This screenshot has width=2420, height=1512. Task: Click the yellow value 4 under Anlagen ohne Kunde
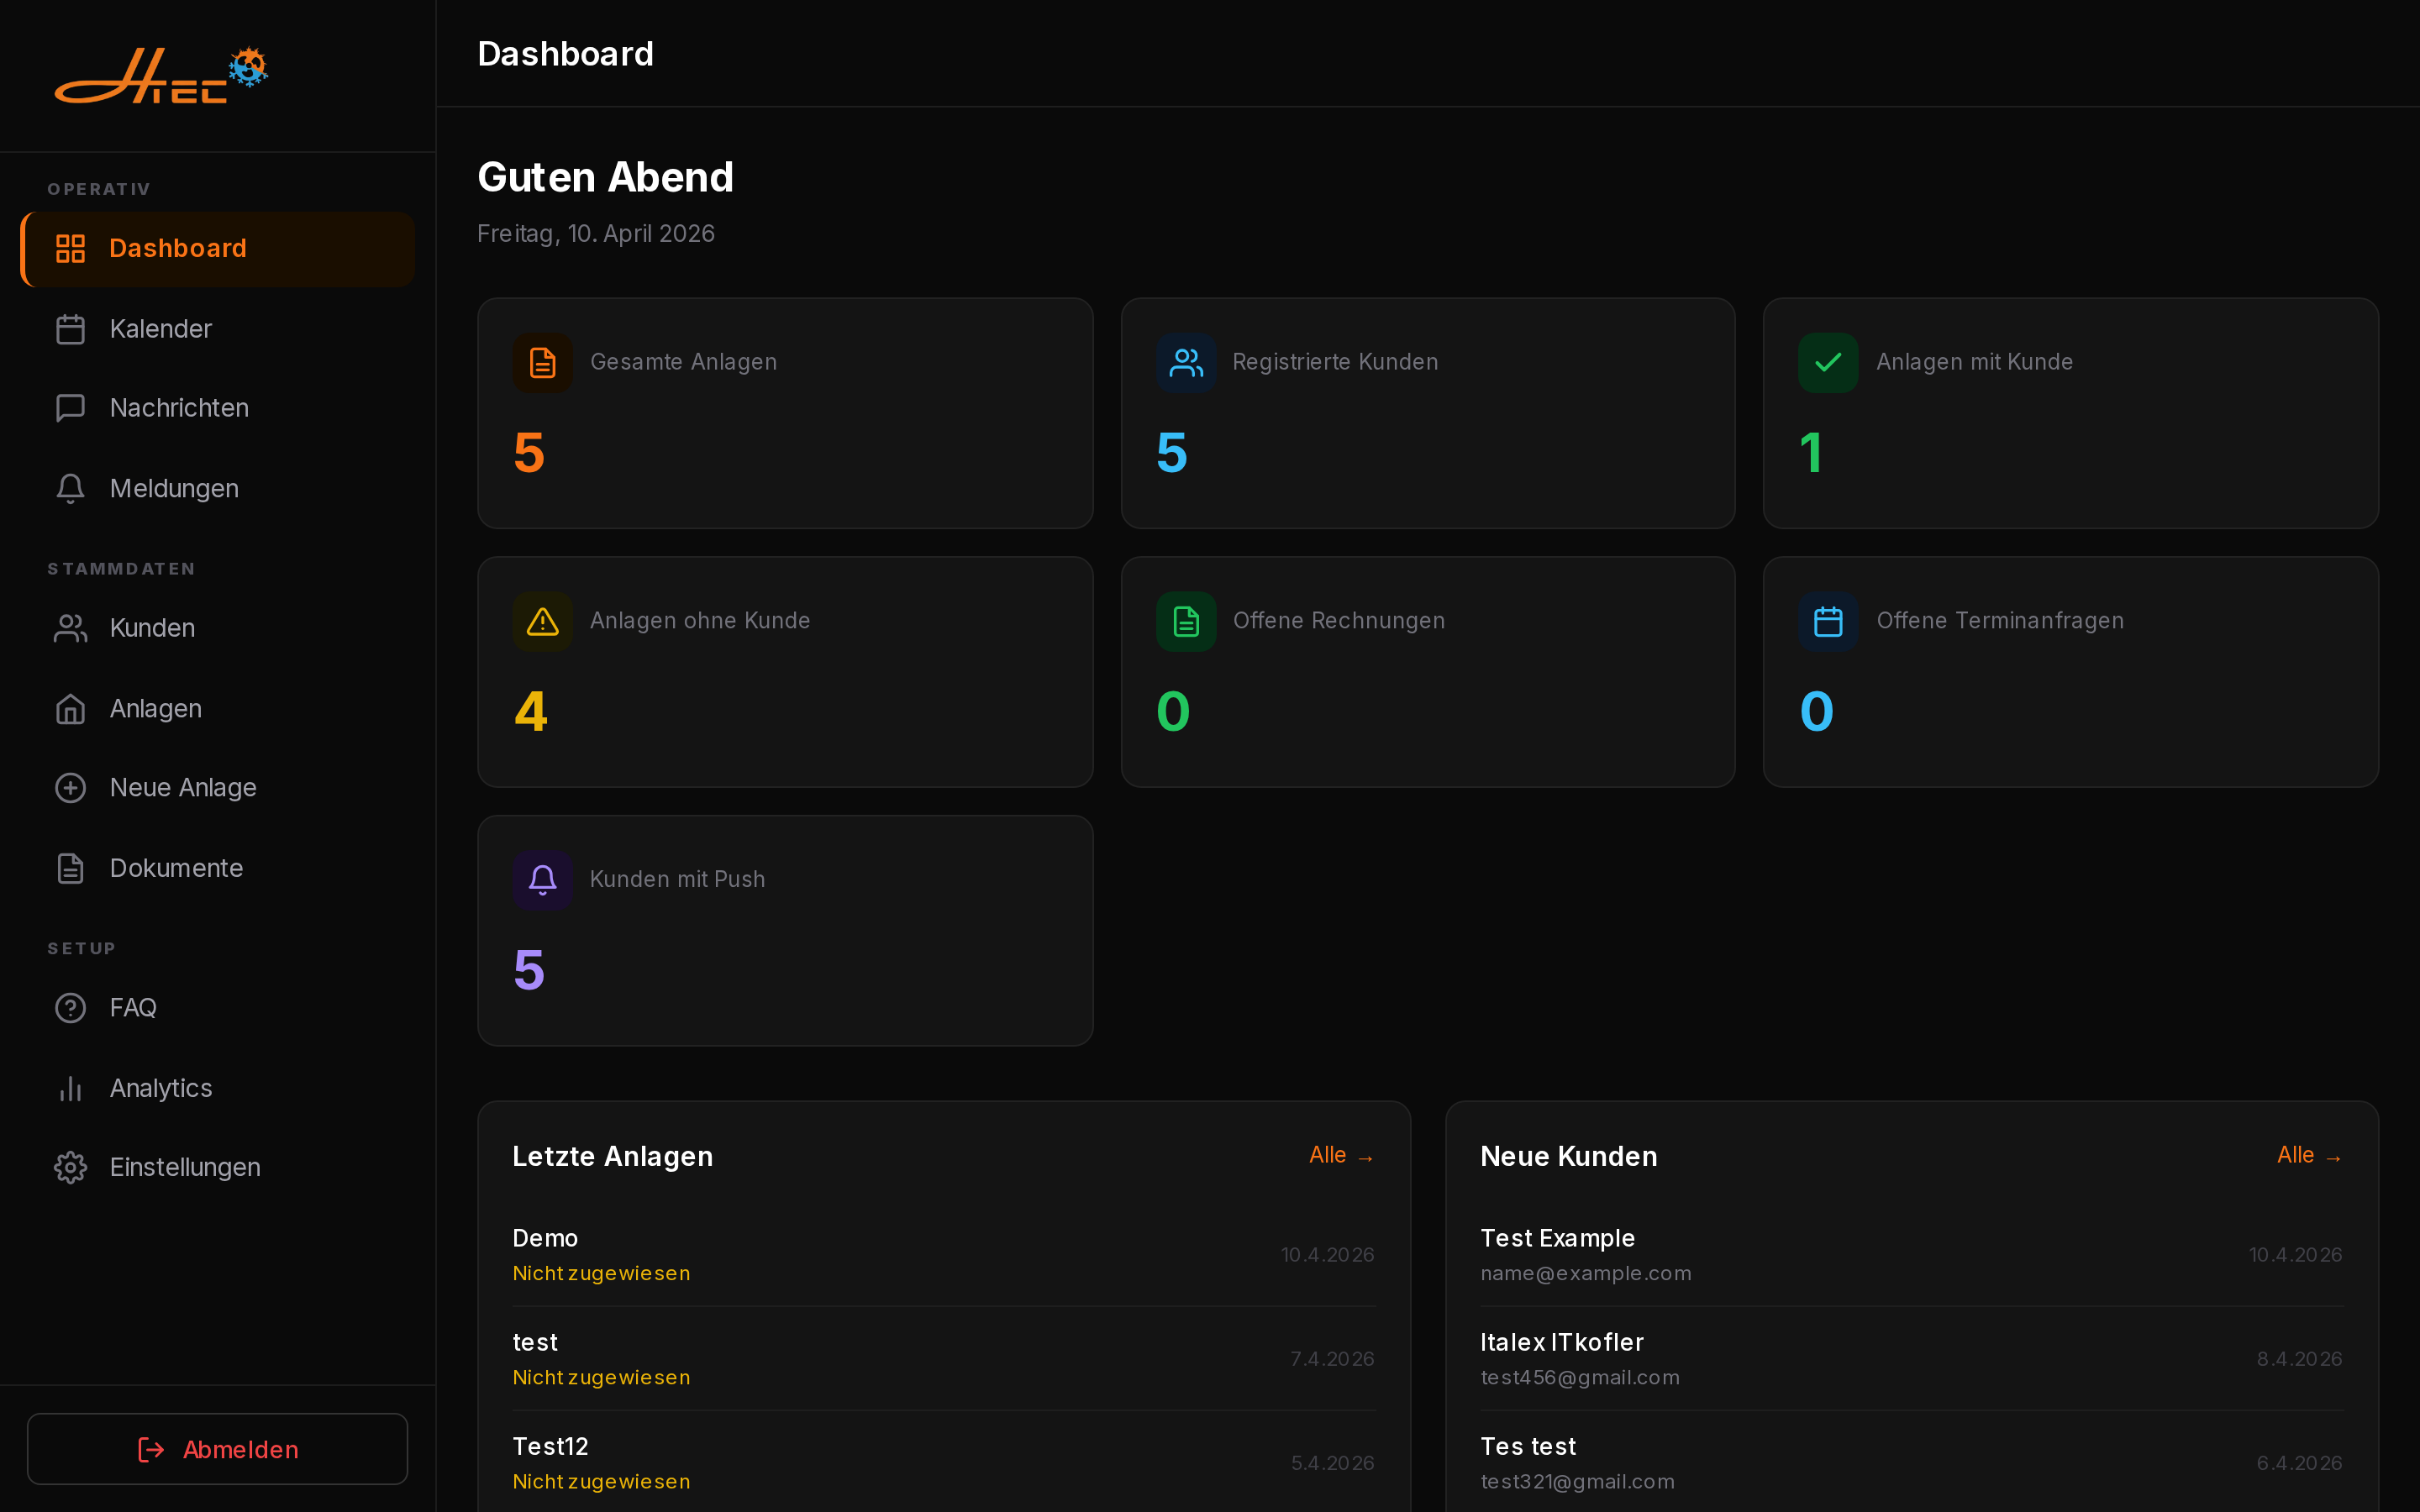[530, 711]
